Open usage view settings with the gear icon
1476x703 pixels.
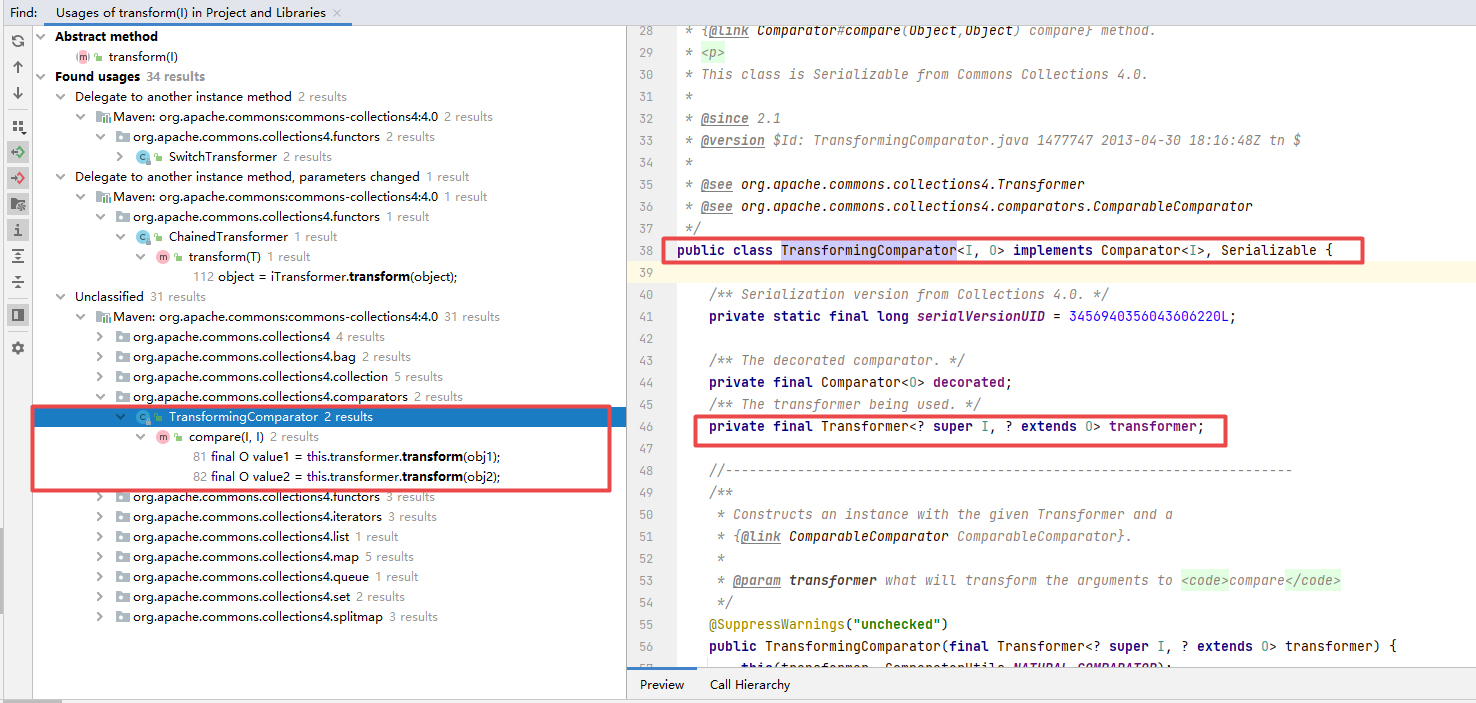pos(18,347)
